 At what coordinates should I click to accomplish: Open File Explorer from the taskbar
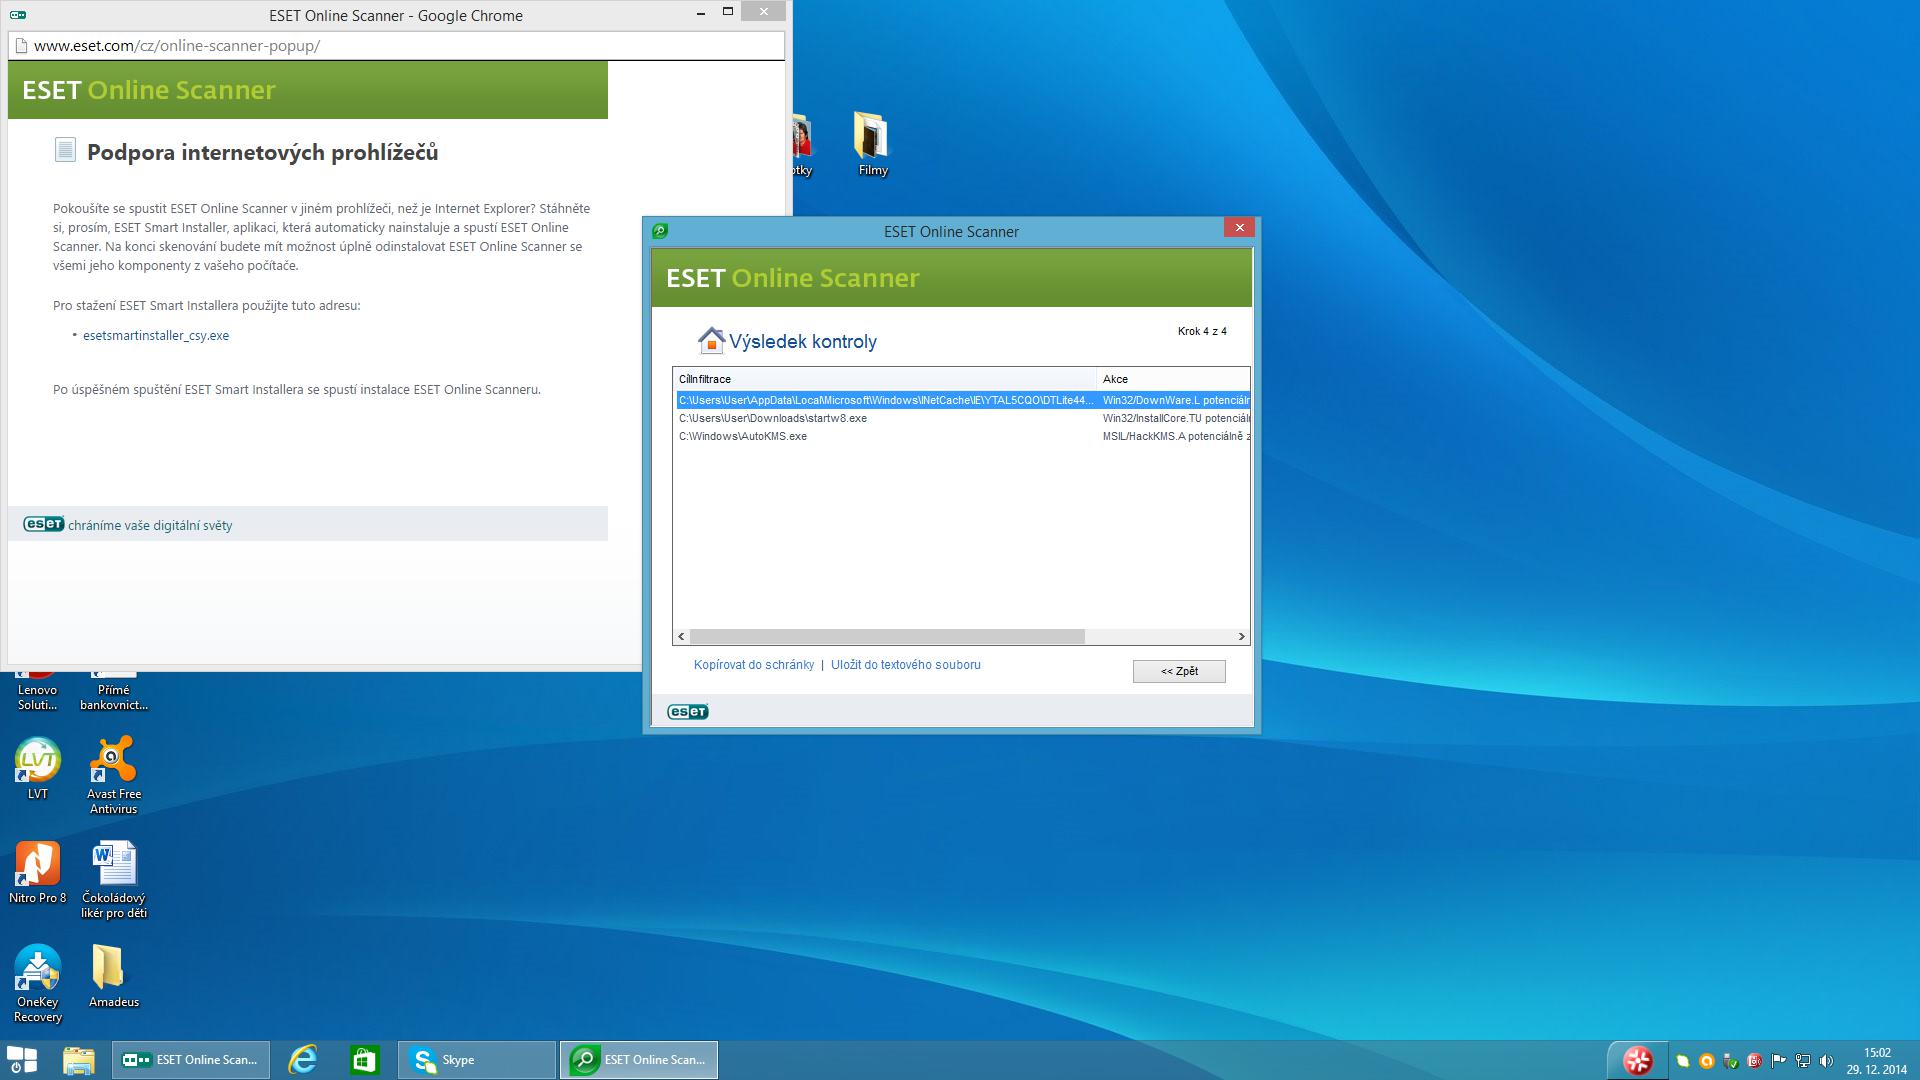(x=78, y=1060)
